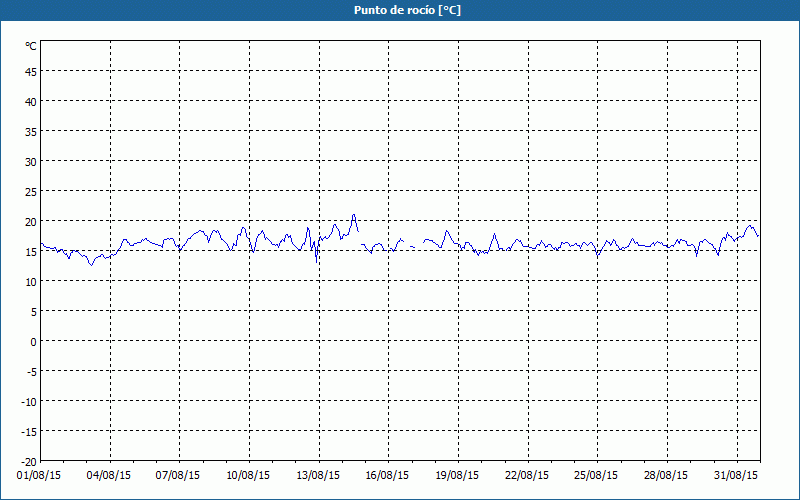The image size is (800, 500).
Task: Click the 13/08/15 date label
Action: click(x=318, y=476)
